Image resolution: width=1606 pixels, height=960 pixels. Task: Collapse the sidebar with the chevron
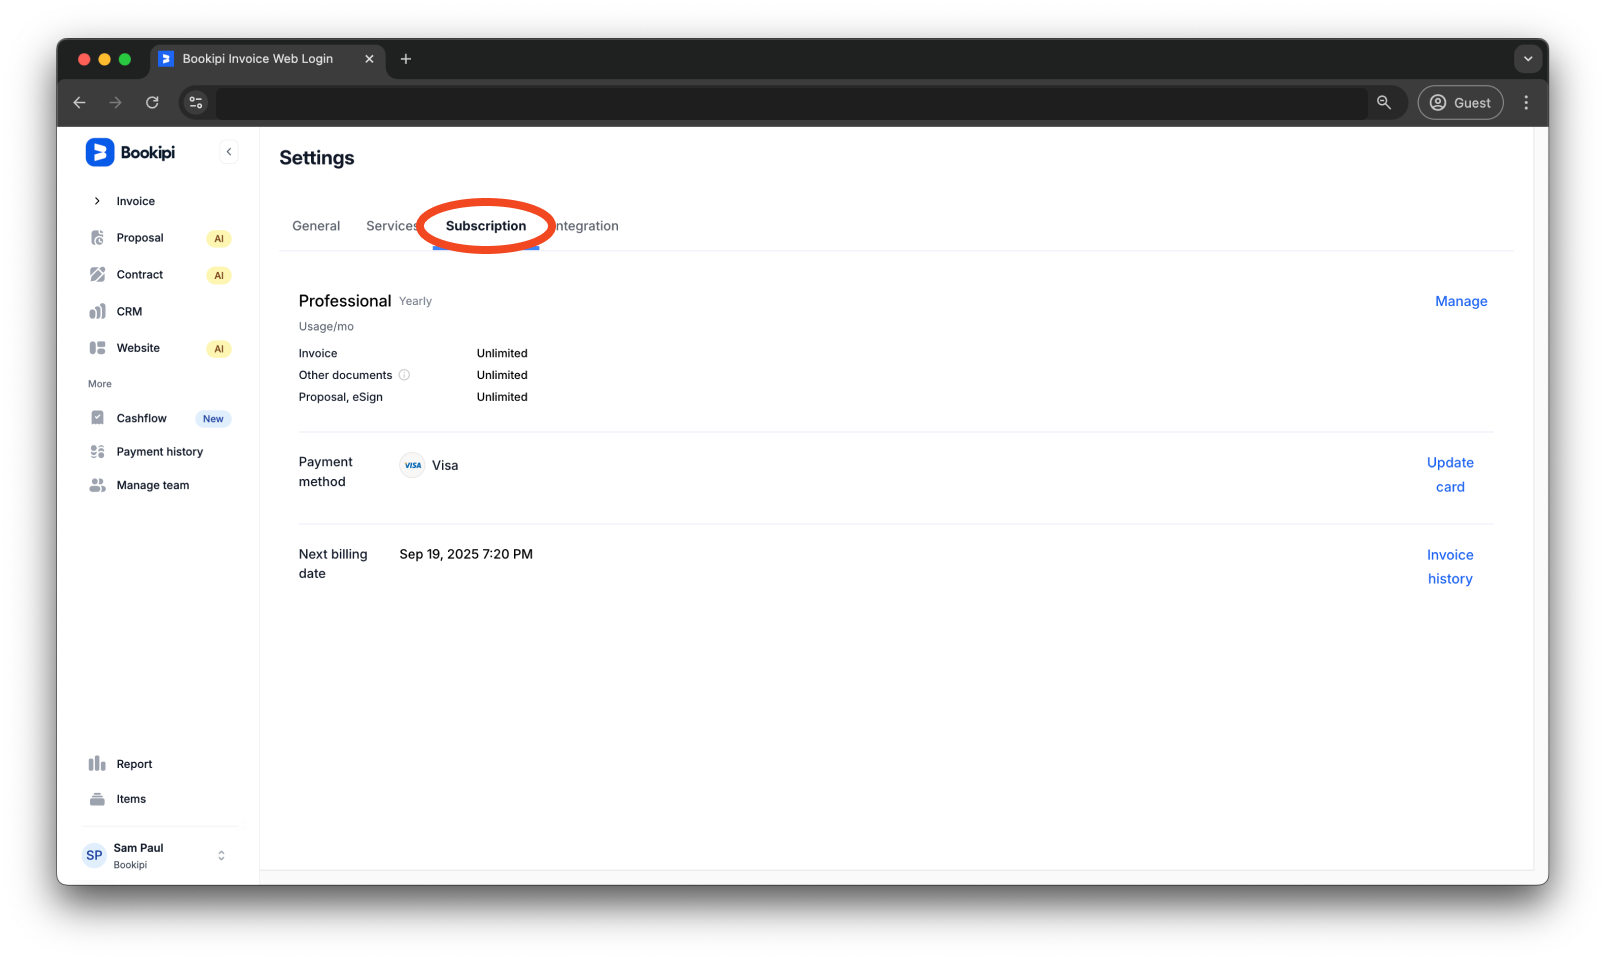pos(229,151)
